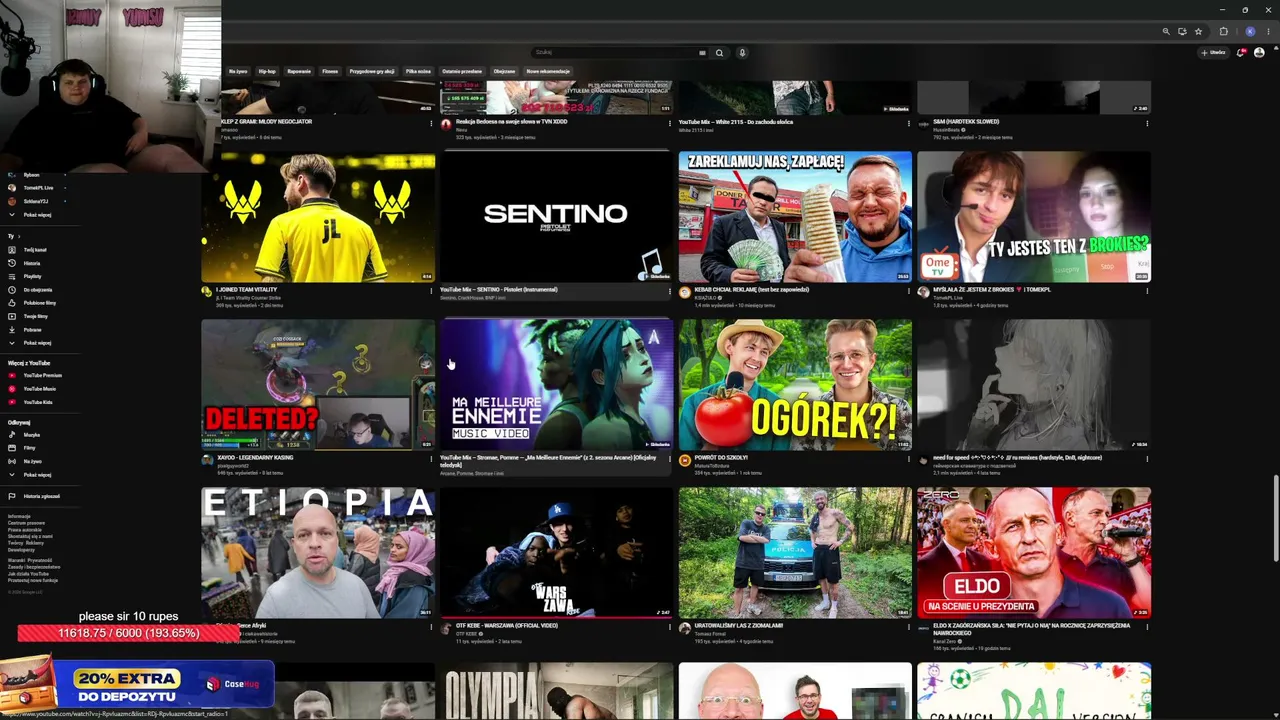Open options menu for KEBAB CHCIAŁ REKLAMĘ video

pos(908,291)
